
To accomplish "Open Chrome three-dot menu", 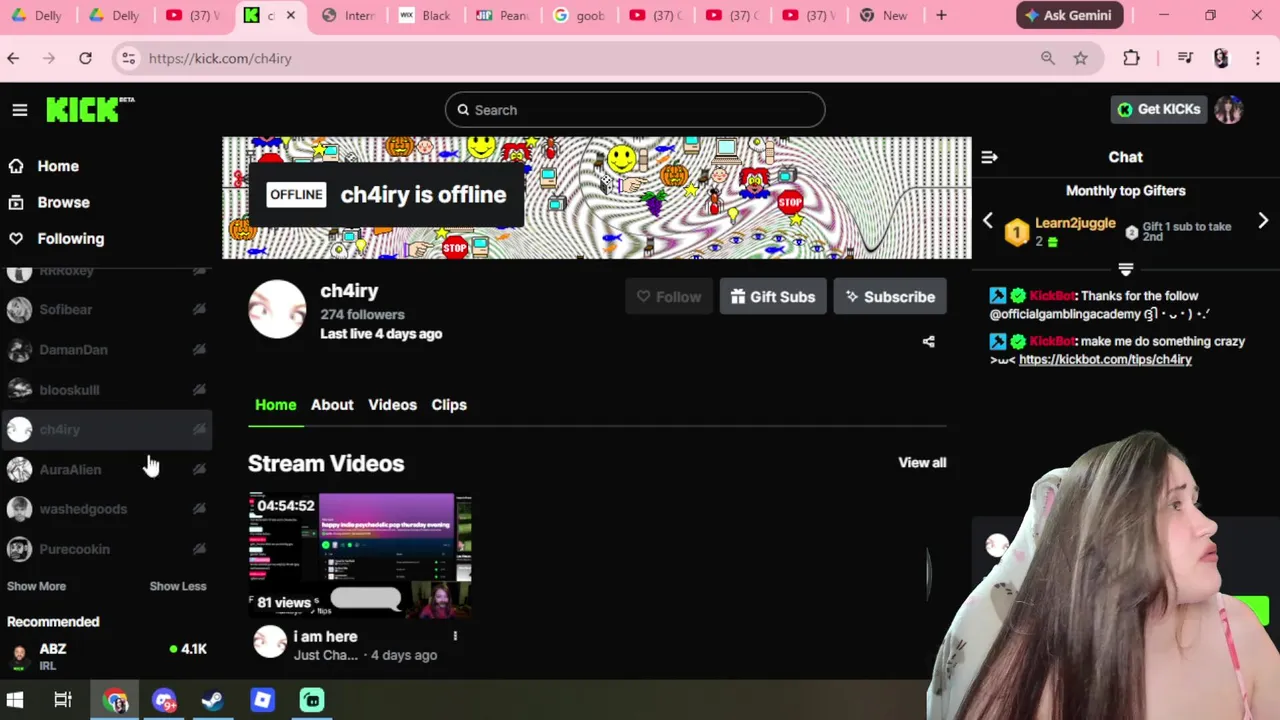I will click(1257, 58).
